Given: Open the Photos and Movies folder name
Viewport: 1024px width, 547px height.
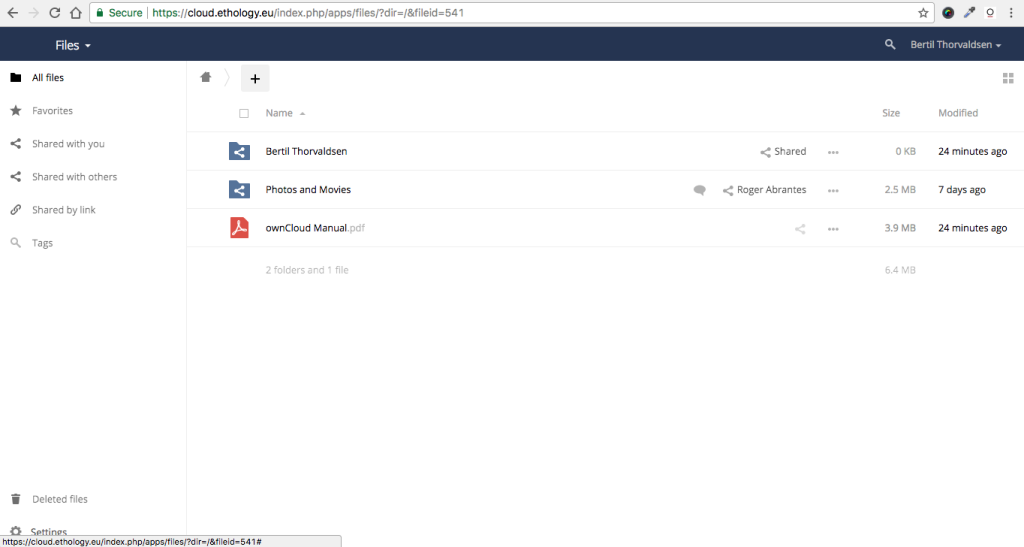Looking at the screenshot, I should (308, 189).
